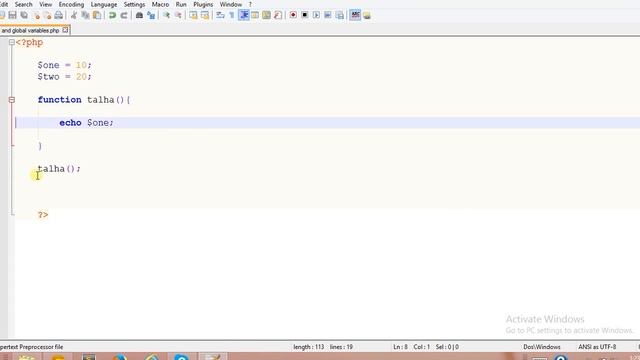Image resolution: width=640 pixels, height=360 pixels.
Task: Toggle the ABC spell-check icon
Action: (x=356, y=15)
